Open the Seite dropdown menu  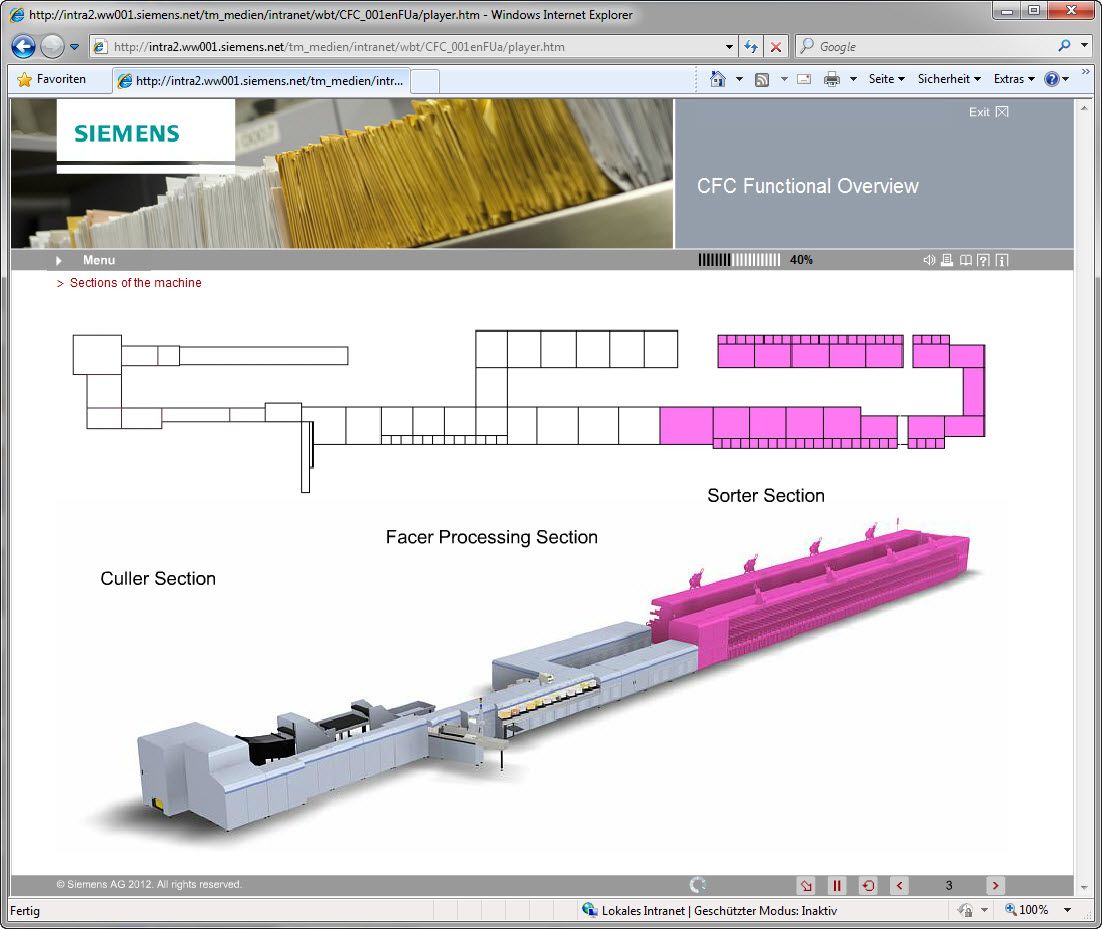(x=886, y=79)
